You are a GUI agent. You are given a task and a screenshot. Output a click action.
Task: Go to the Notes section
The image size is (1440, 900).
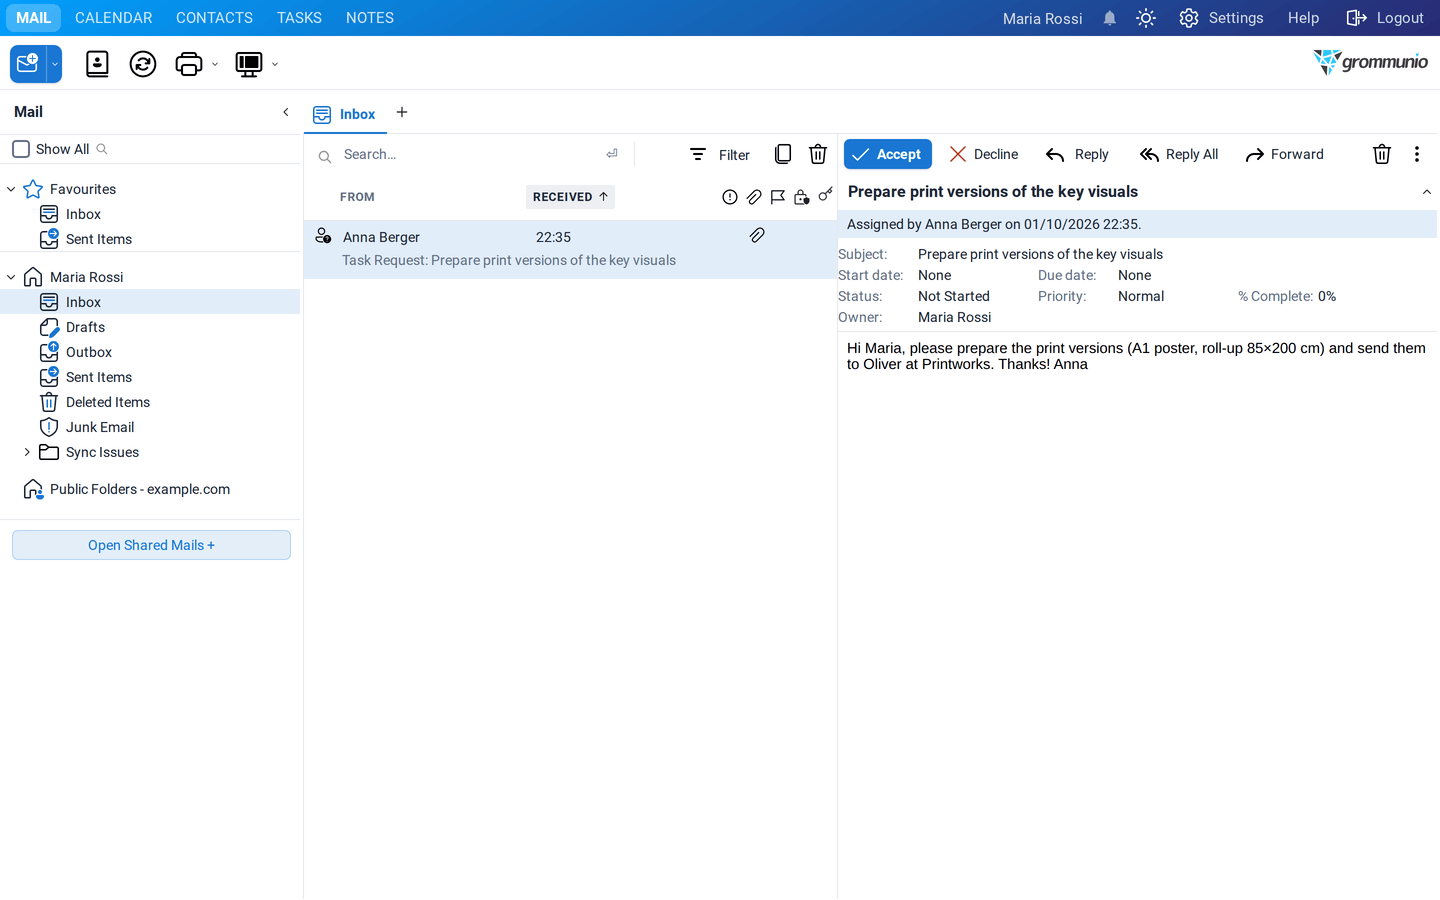click(370, 18)
